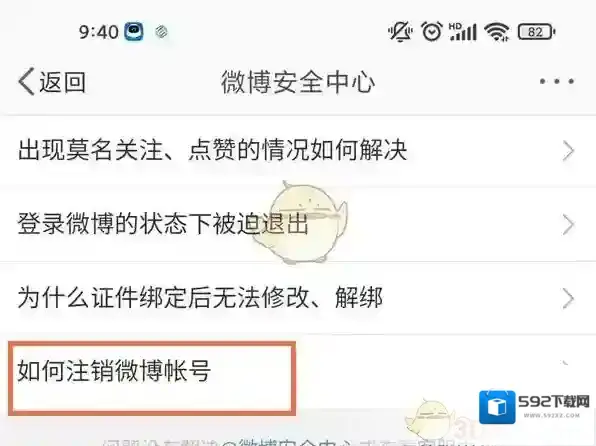Select 为什么证件绑定后无法修改、解绑 question text
Screen dimensions: 596x446
coord(200,297)
